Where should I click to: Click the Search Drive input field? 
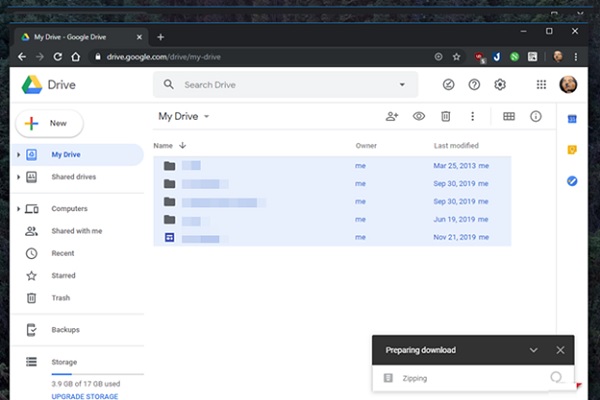tap(286, 85)
